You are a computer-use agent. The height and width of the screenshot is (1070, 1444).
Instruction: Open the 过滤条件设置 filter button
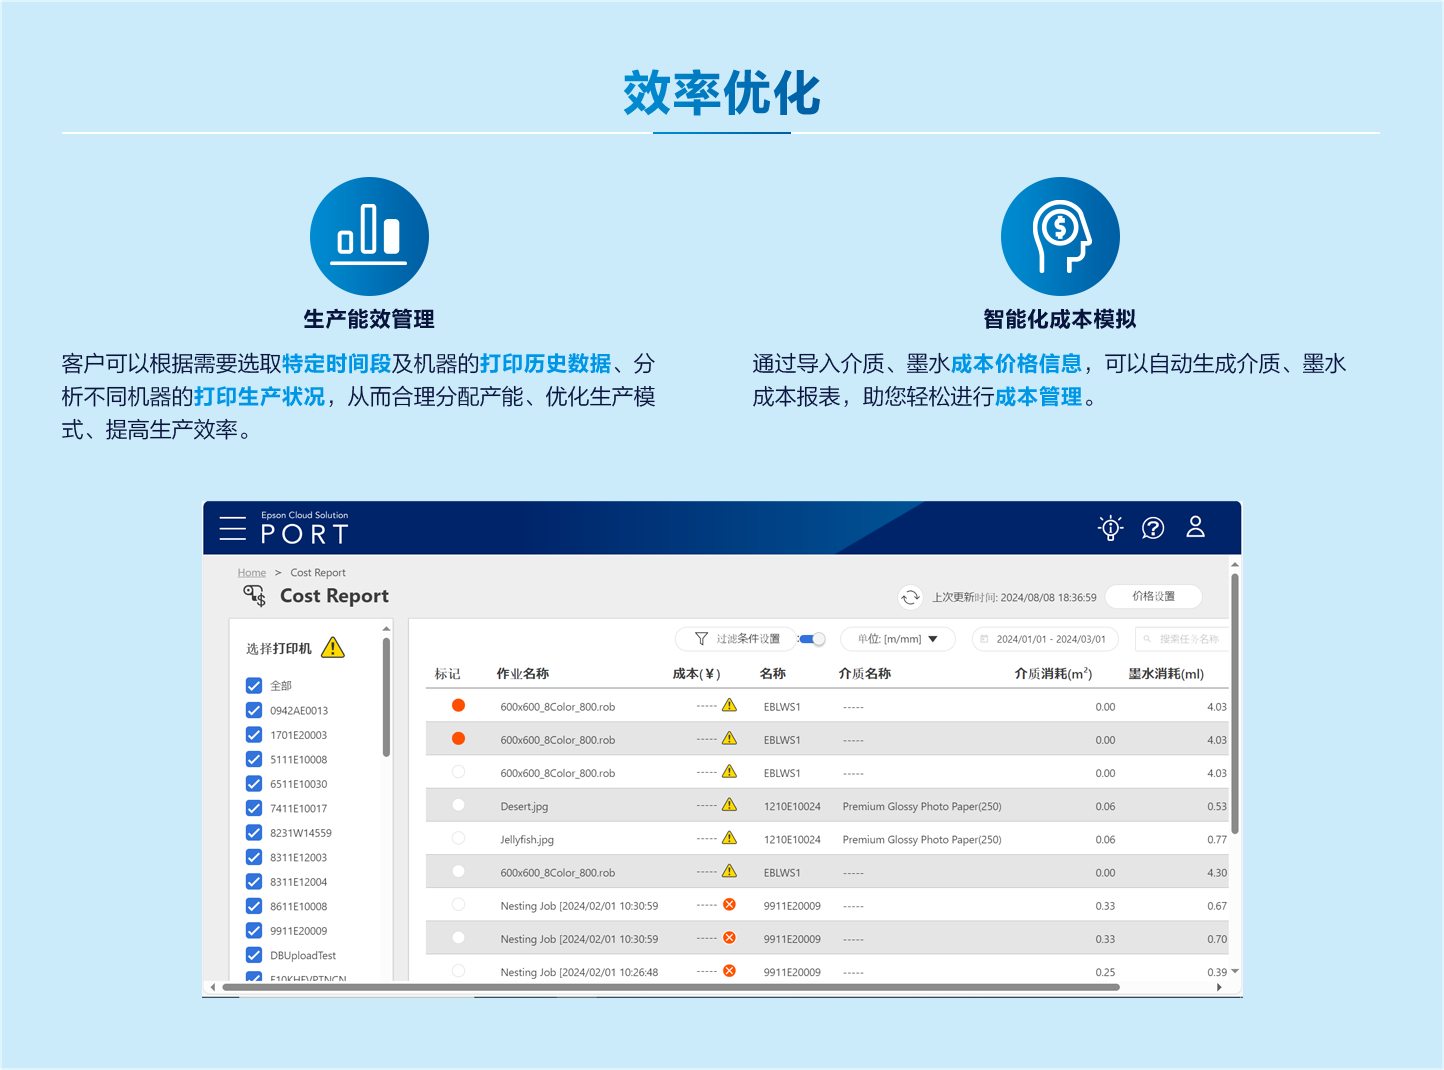pos(738,639)
